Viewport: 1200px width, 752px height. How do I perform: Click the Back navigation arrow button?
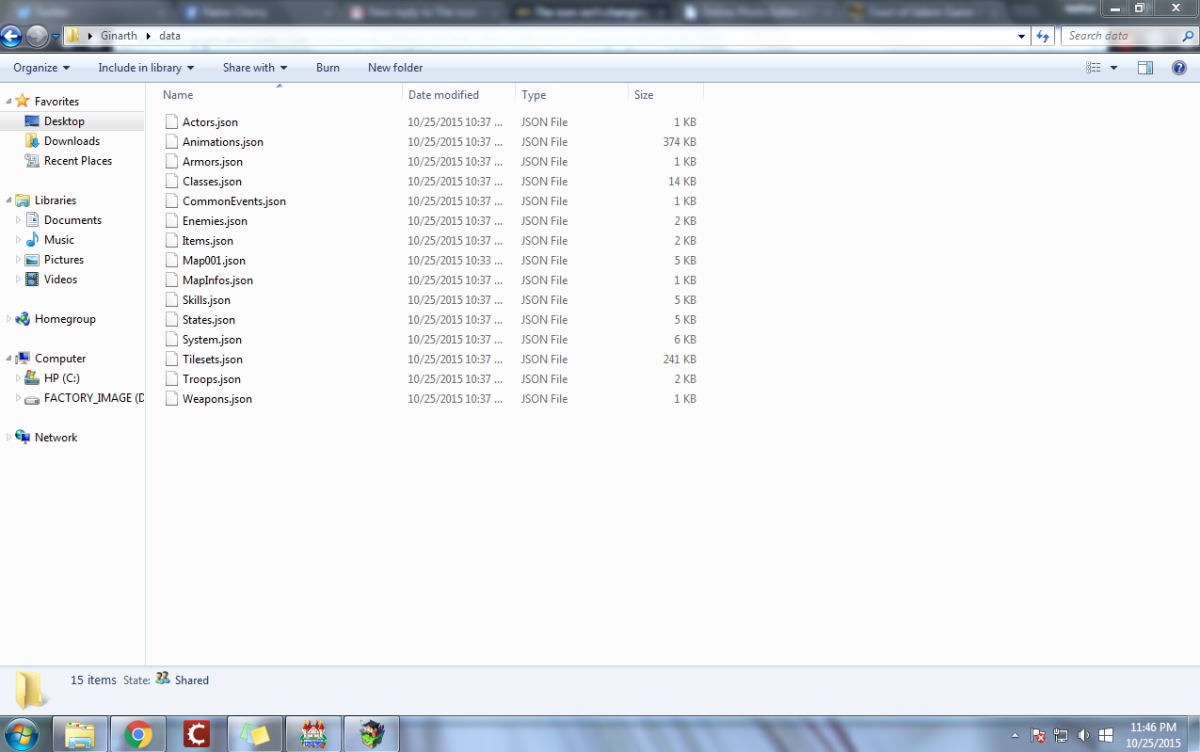coord(12,36)
